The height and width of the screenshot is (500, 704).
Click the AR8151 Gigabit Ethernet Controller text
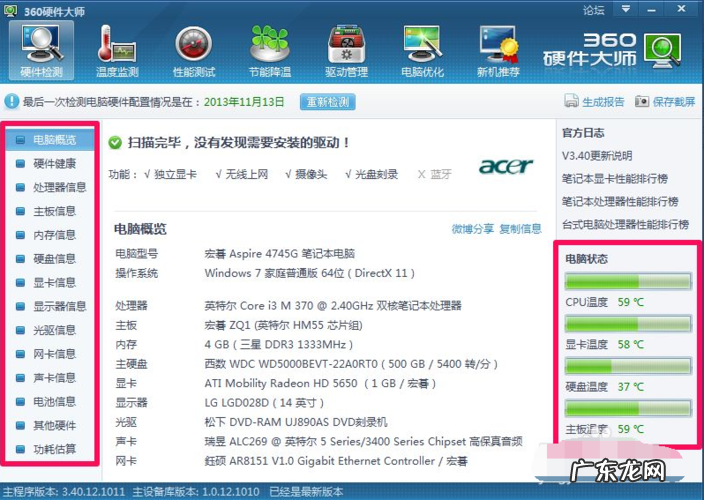336,461
